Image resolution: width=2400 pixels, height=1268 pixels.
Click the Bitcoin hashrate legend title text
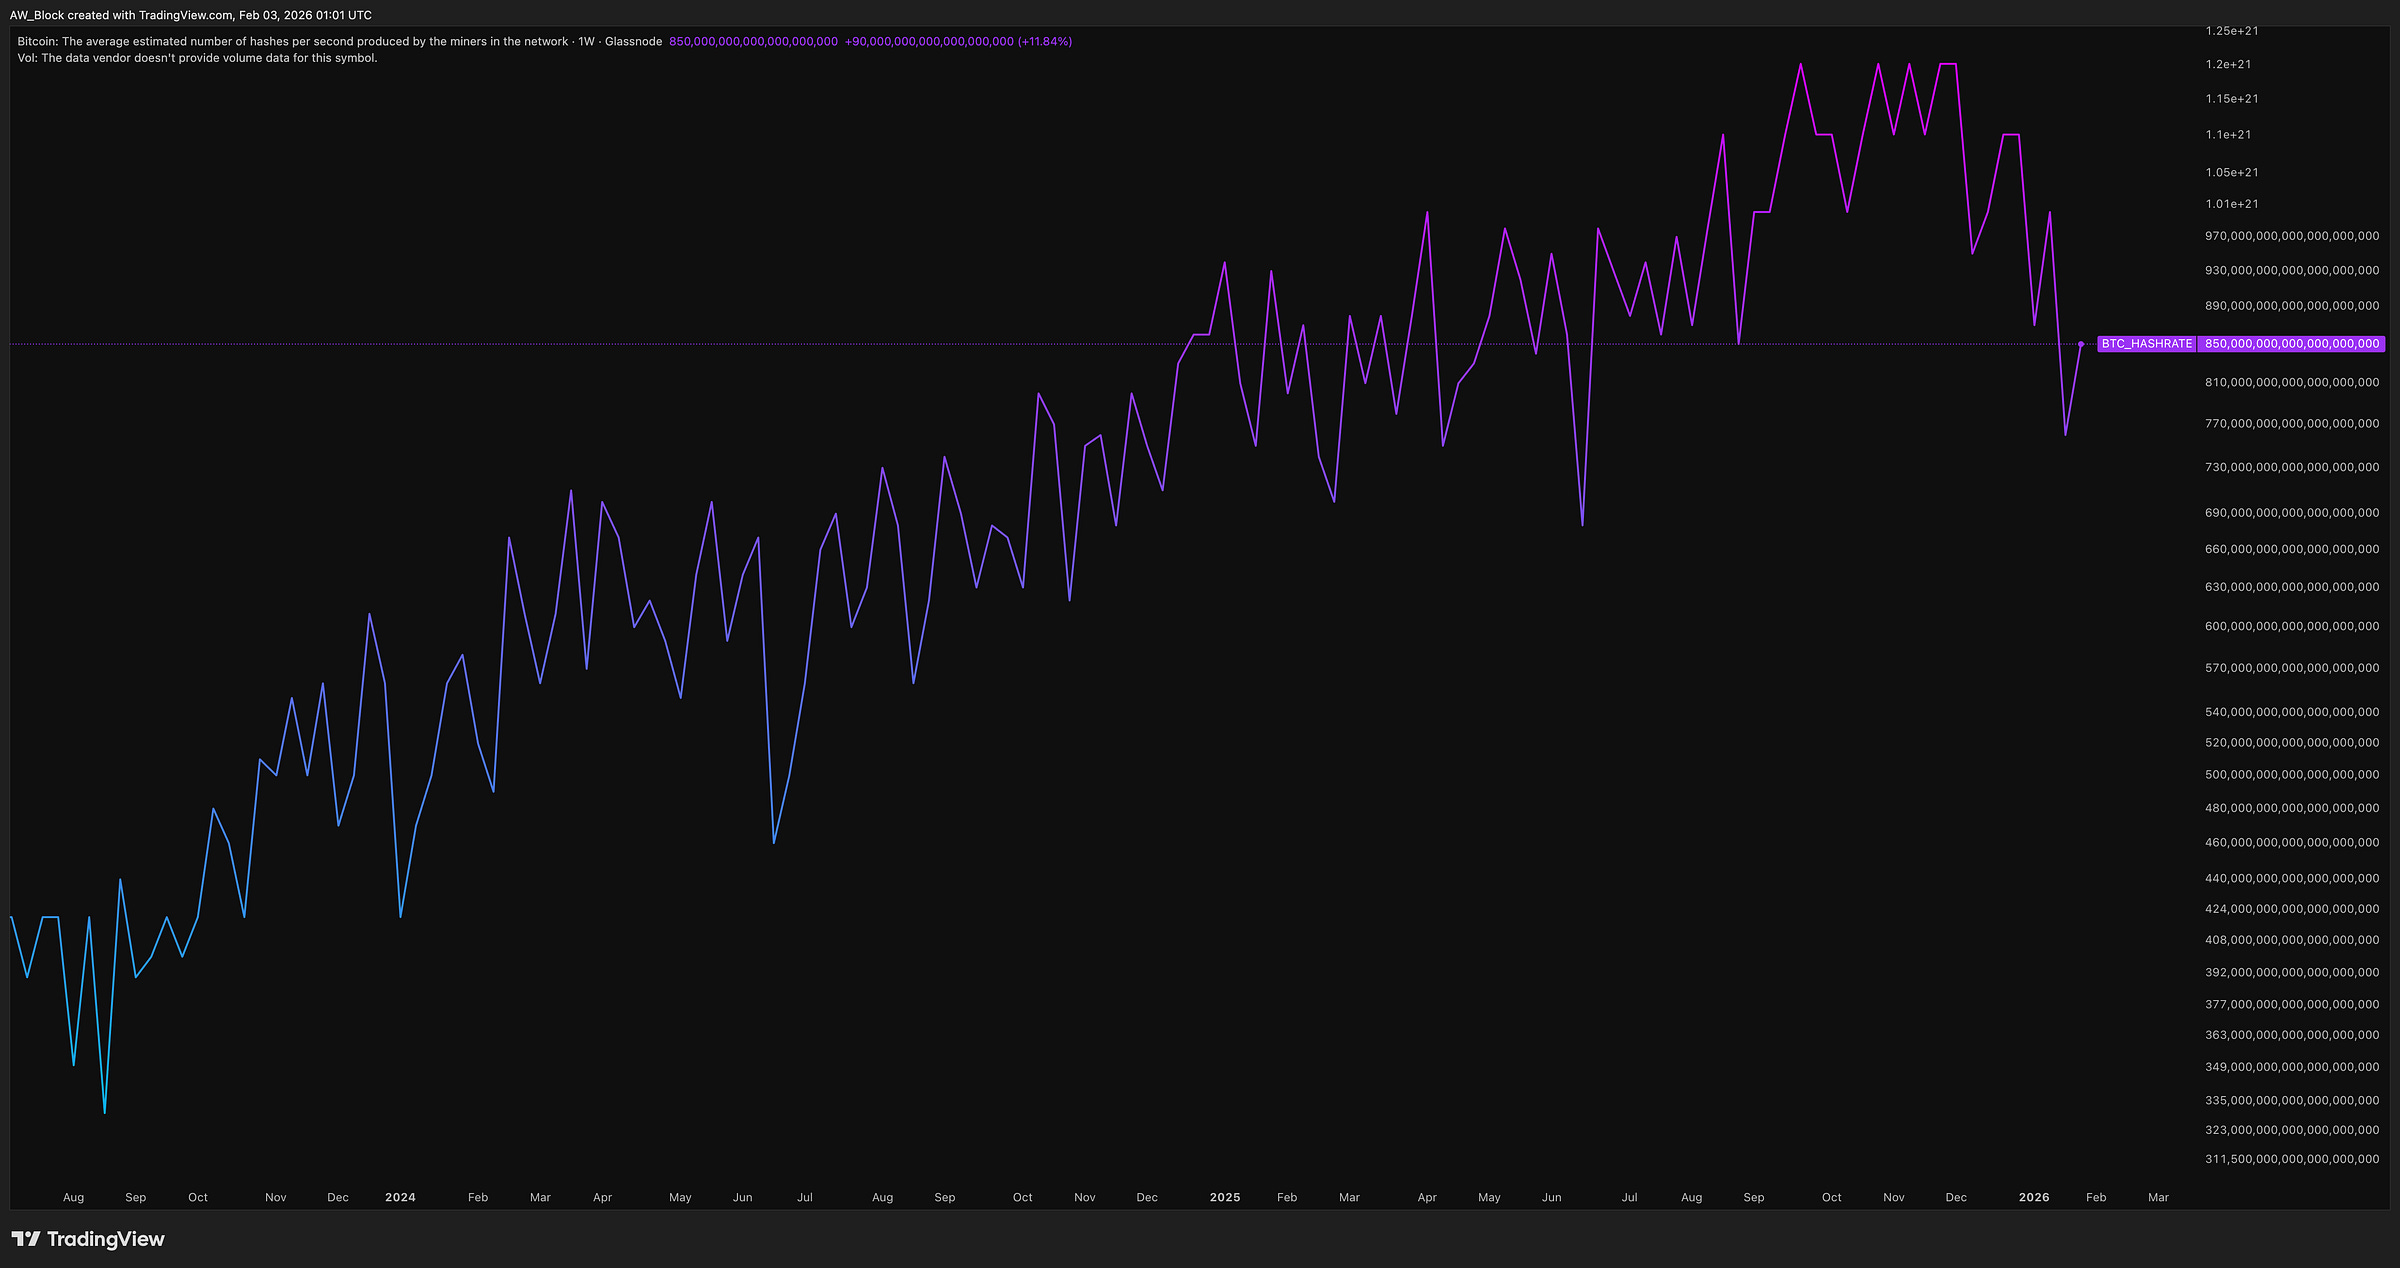click(292, 42)
